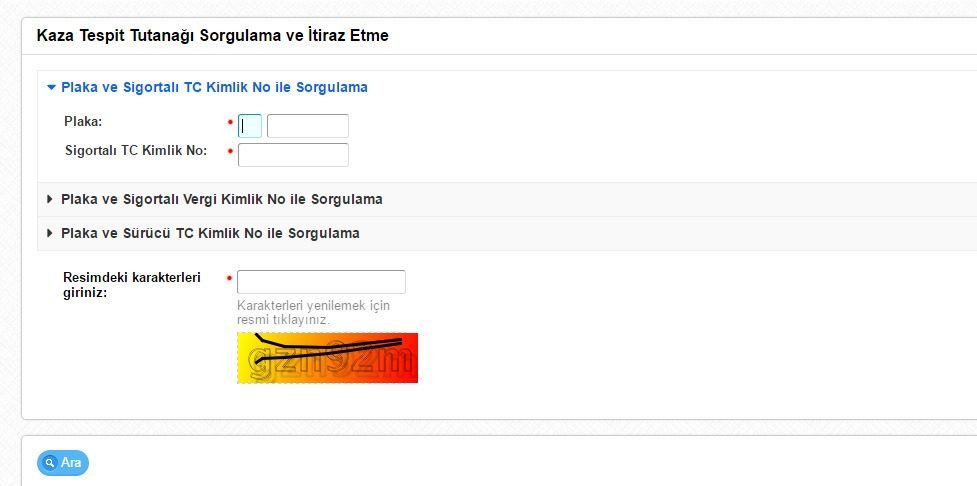Click the Sigortalı TC Kimlik No: label
This screenshot has height=486, width=977.
(136, 150)
